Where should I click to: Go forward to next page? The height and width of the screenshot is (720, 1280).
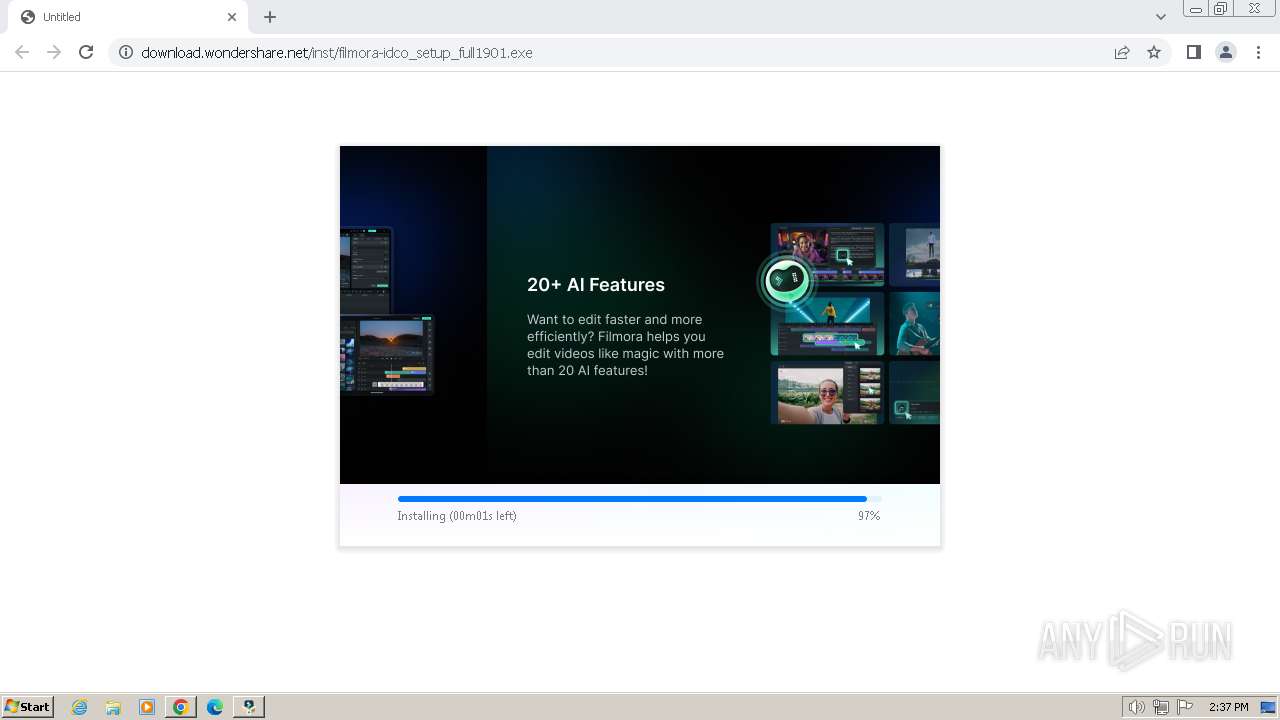pyautogui.click(x=54, y=52)
